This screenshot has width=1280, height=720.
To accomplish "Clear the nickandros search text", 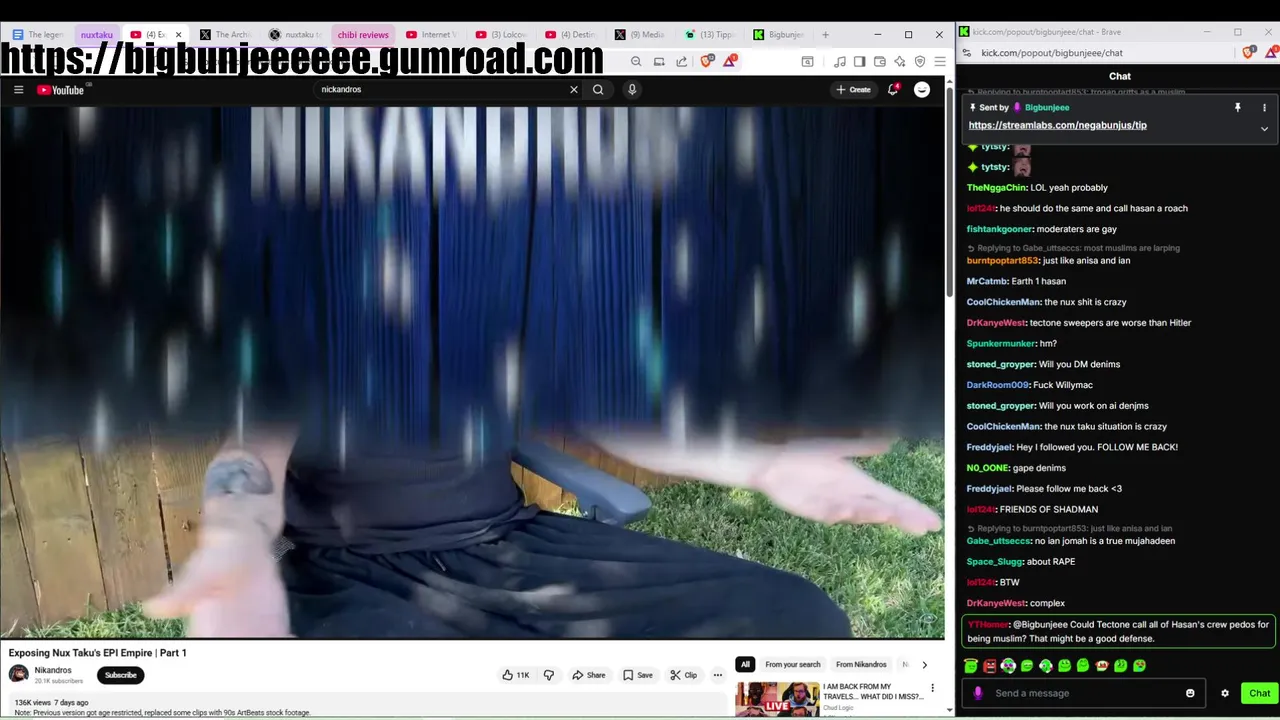I will (x=574, y=90).
